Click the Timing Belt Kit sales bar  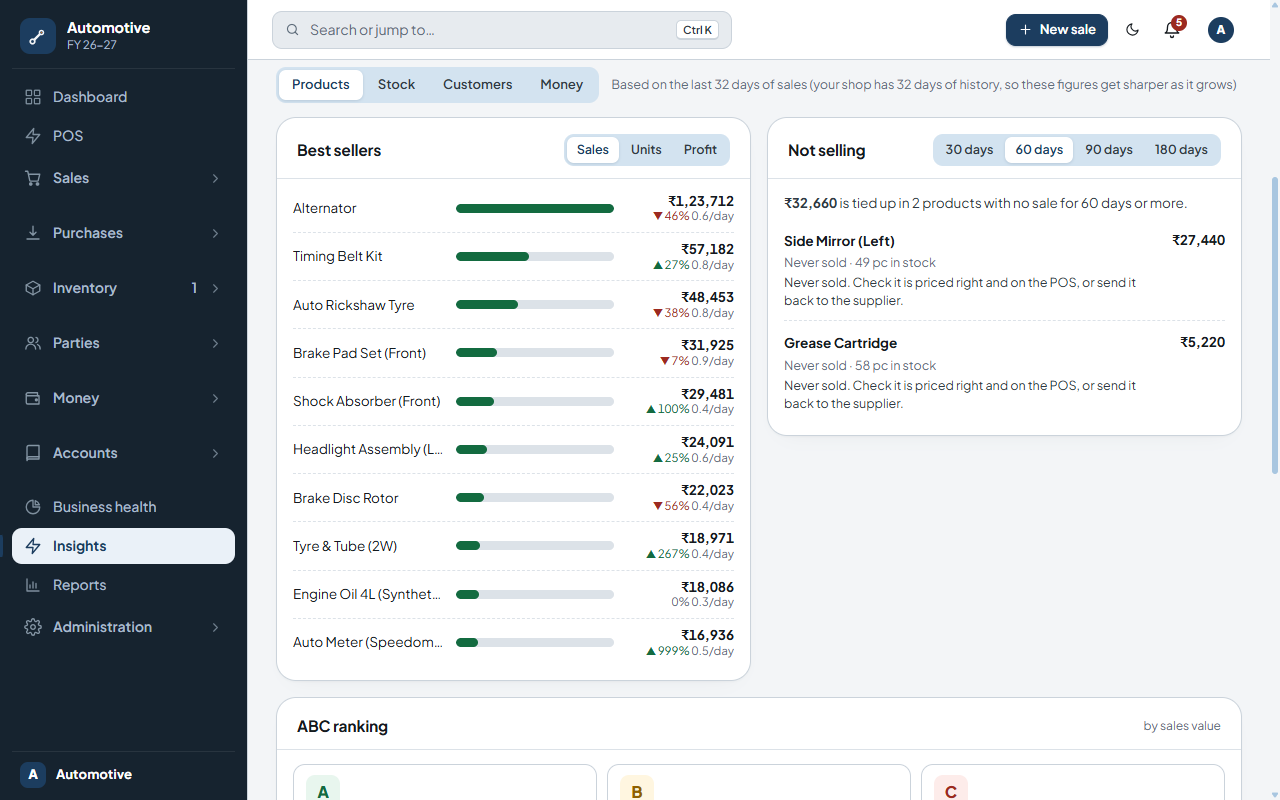pos(535,257)
